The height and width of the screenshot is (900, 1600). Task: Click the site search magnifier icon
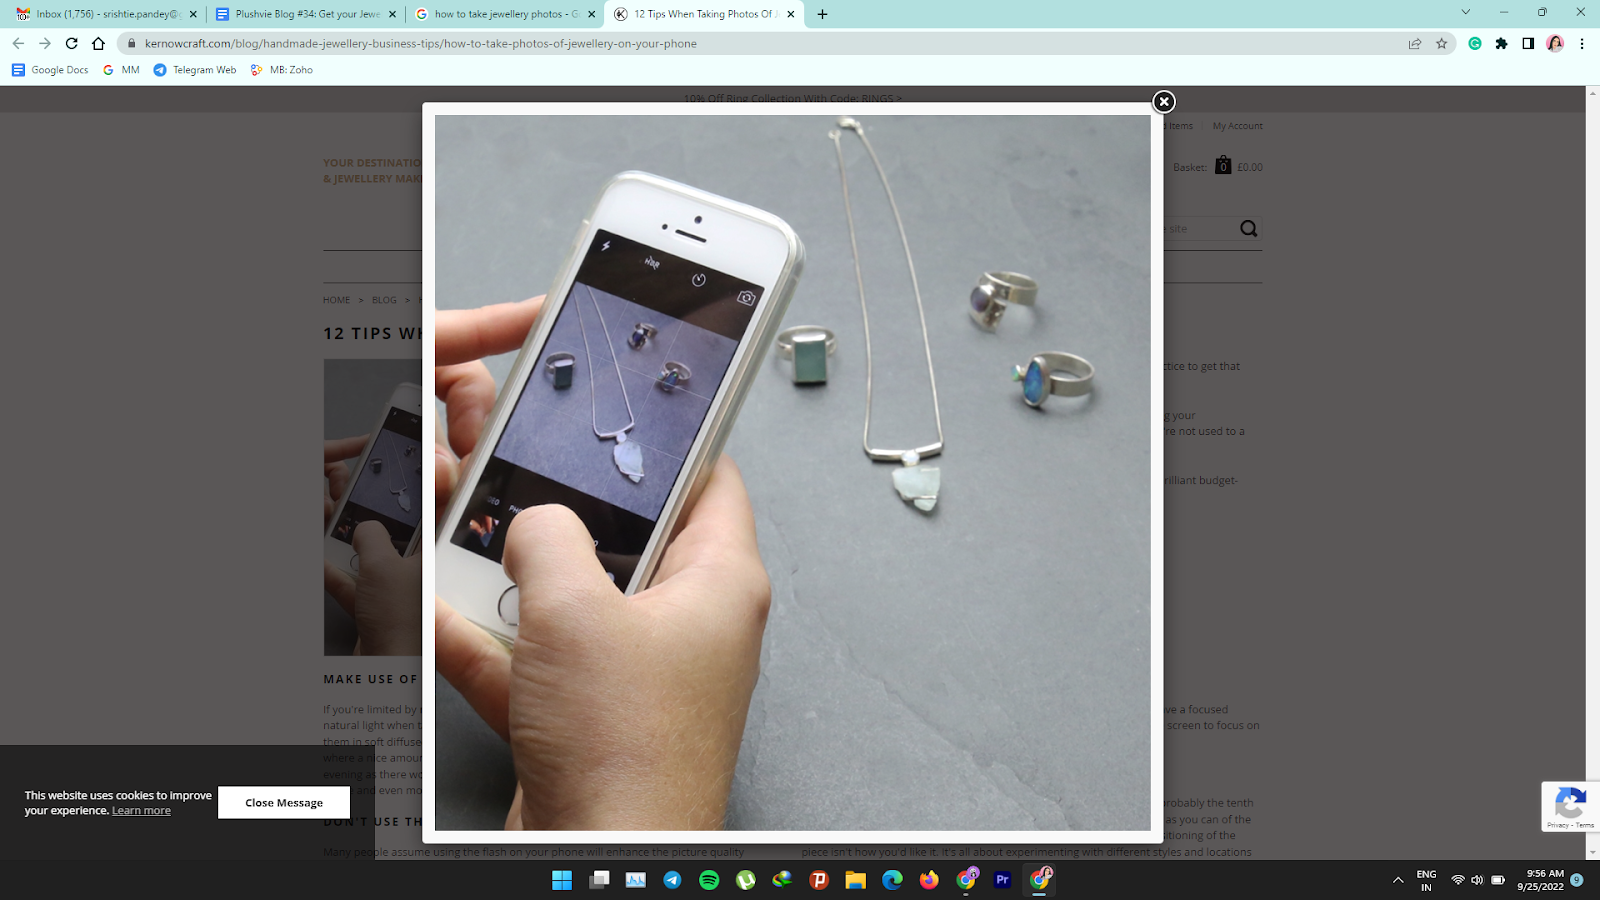click(1249, 228)
